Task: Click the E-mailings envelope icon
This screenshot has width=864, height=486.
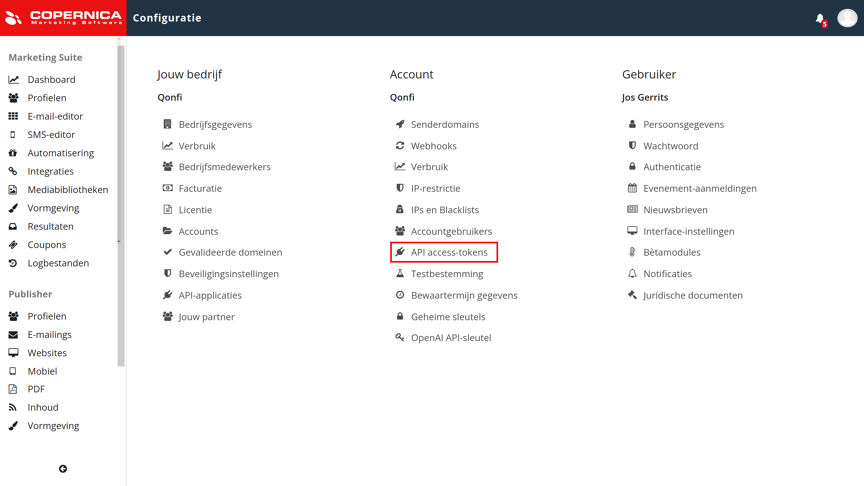Action: point(13,334)
